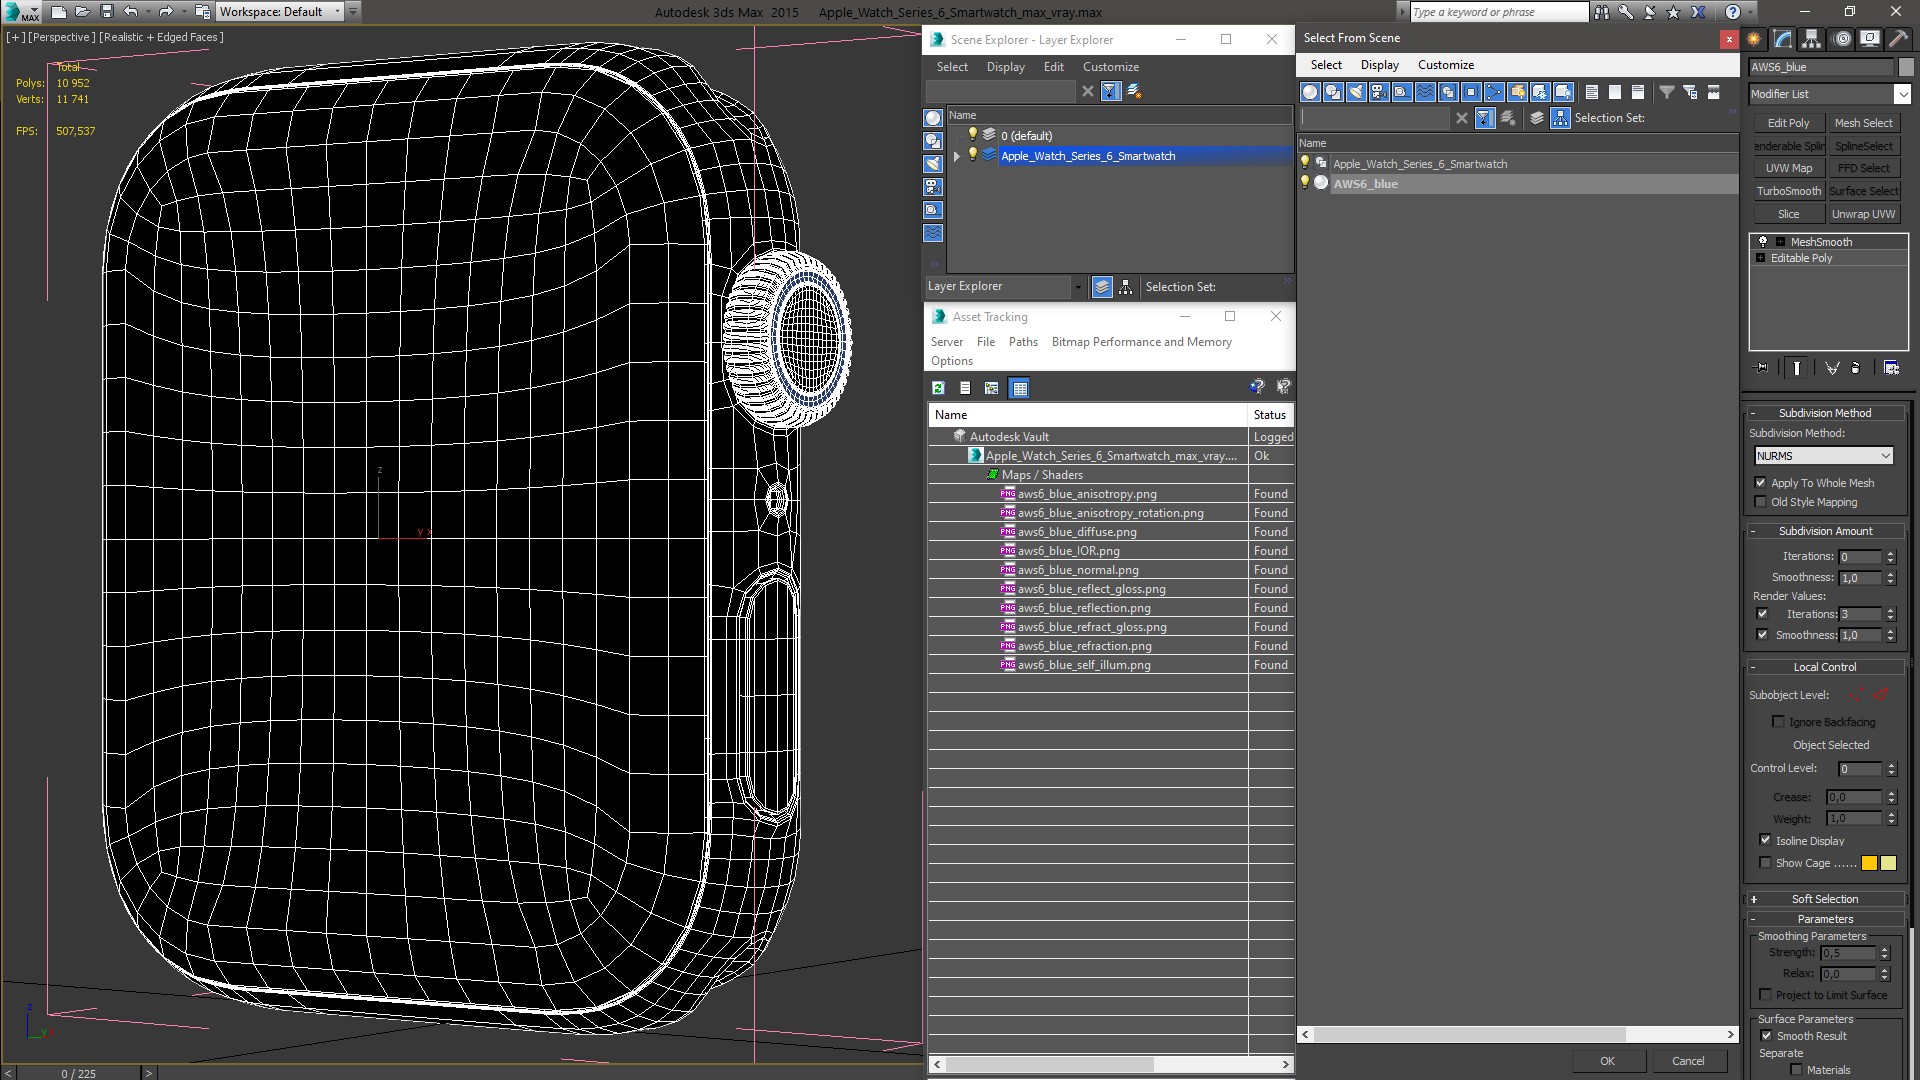Screen dimensions: 1920x1080
Task: Click Remove Modifier trash icon
Action: [1856, 368]
